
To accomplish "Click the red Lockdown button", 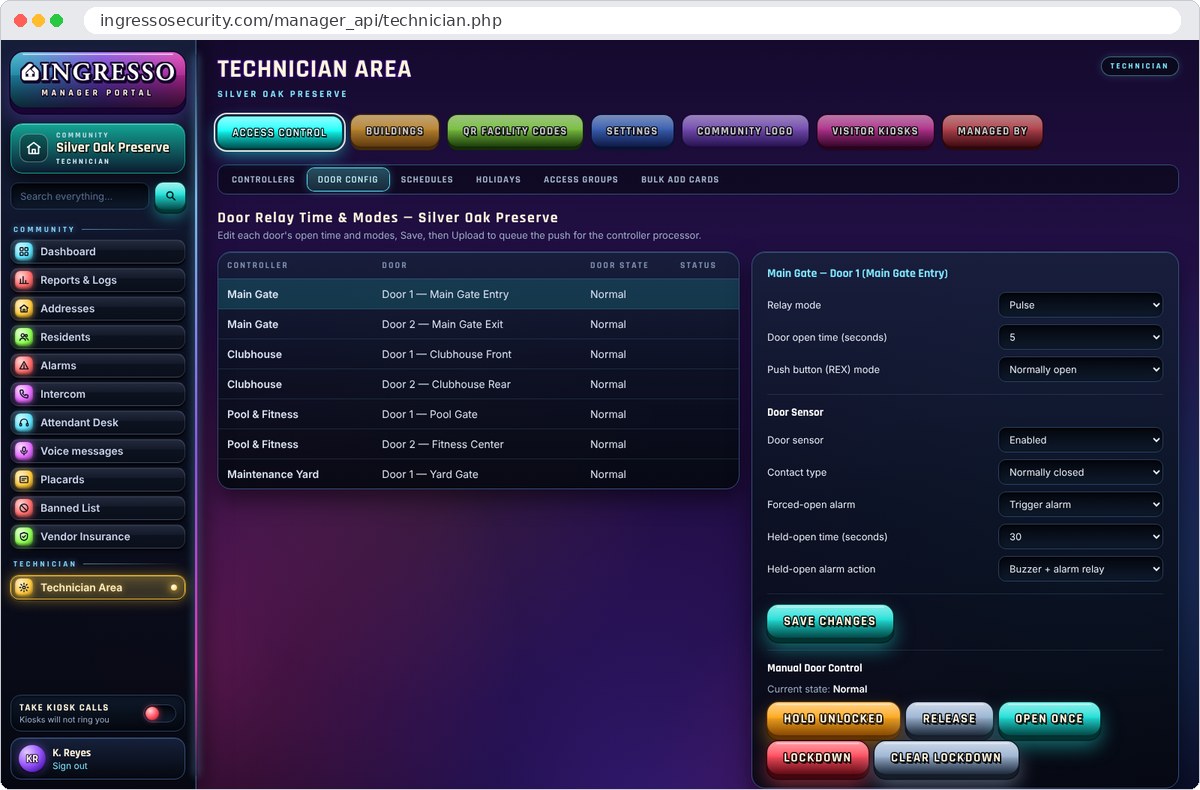I will tap(817, 758).
